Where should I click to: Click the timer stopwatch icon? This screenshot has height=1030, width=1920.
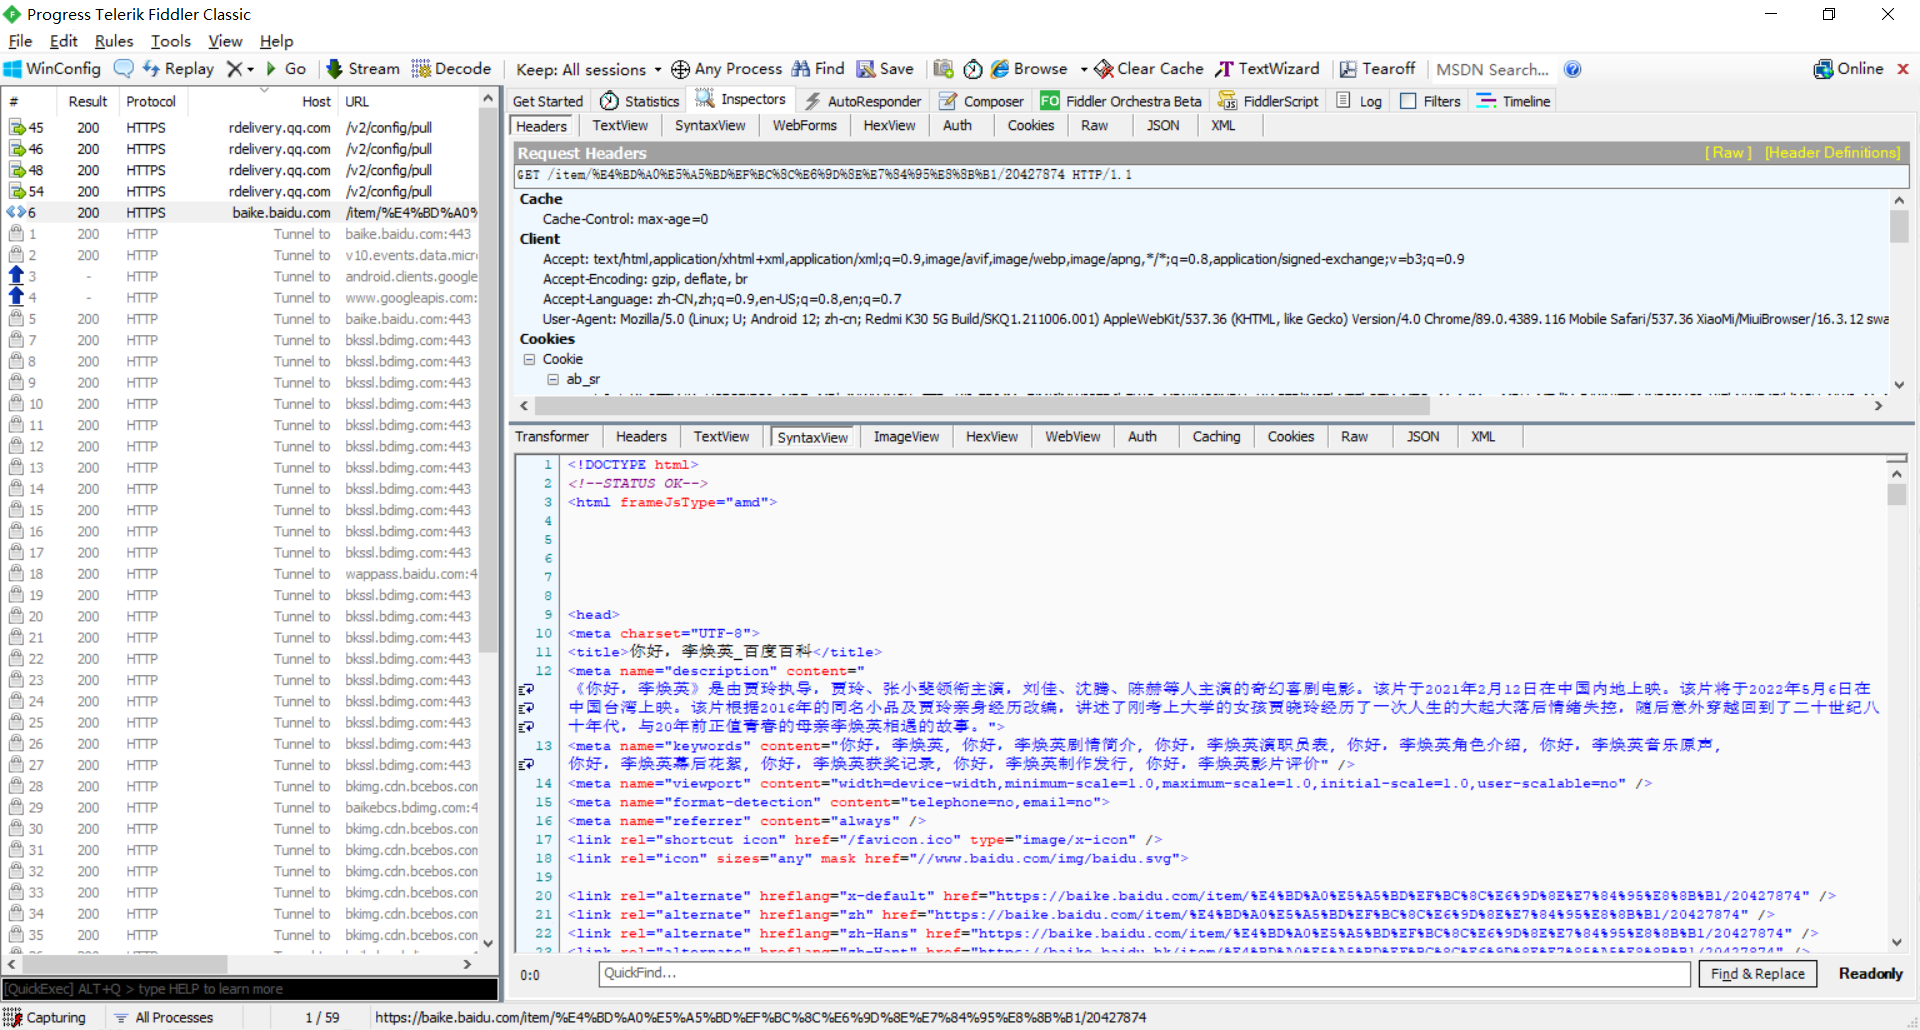pos(973,69)
